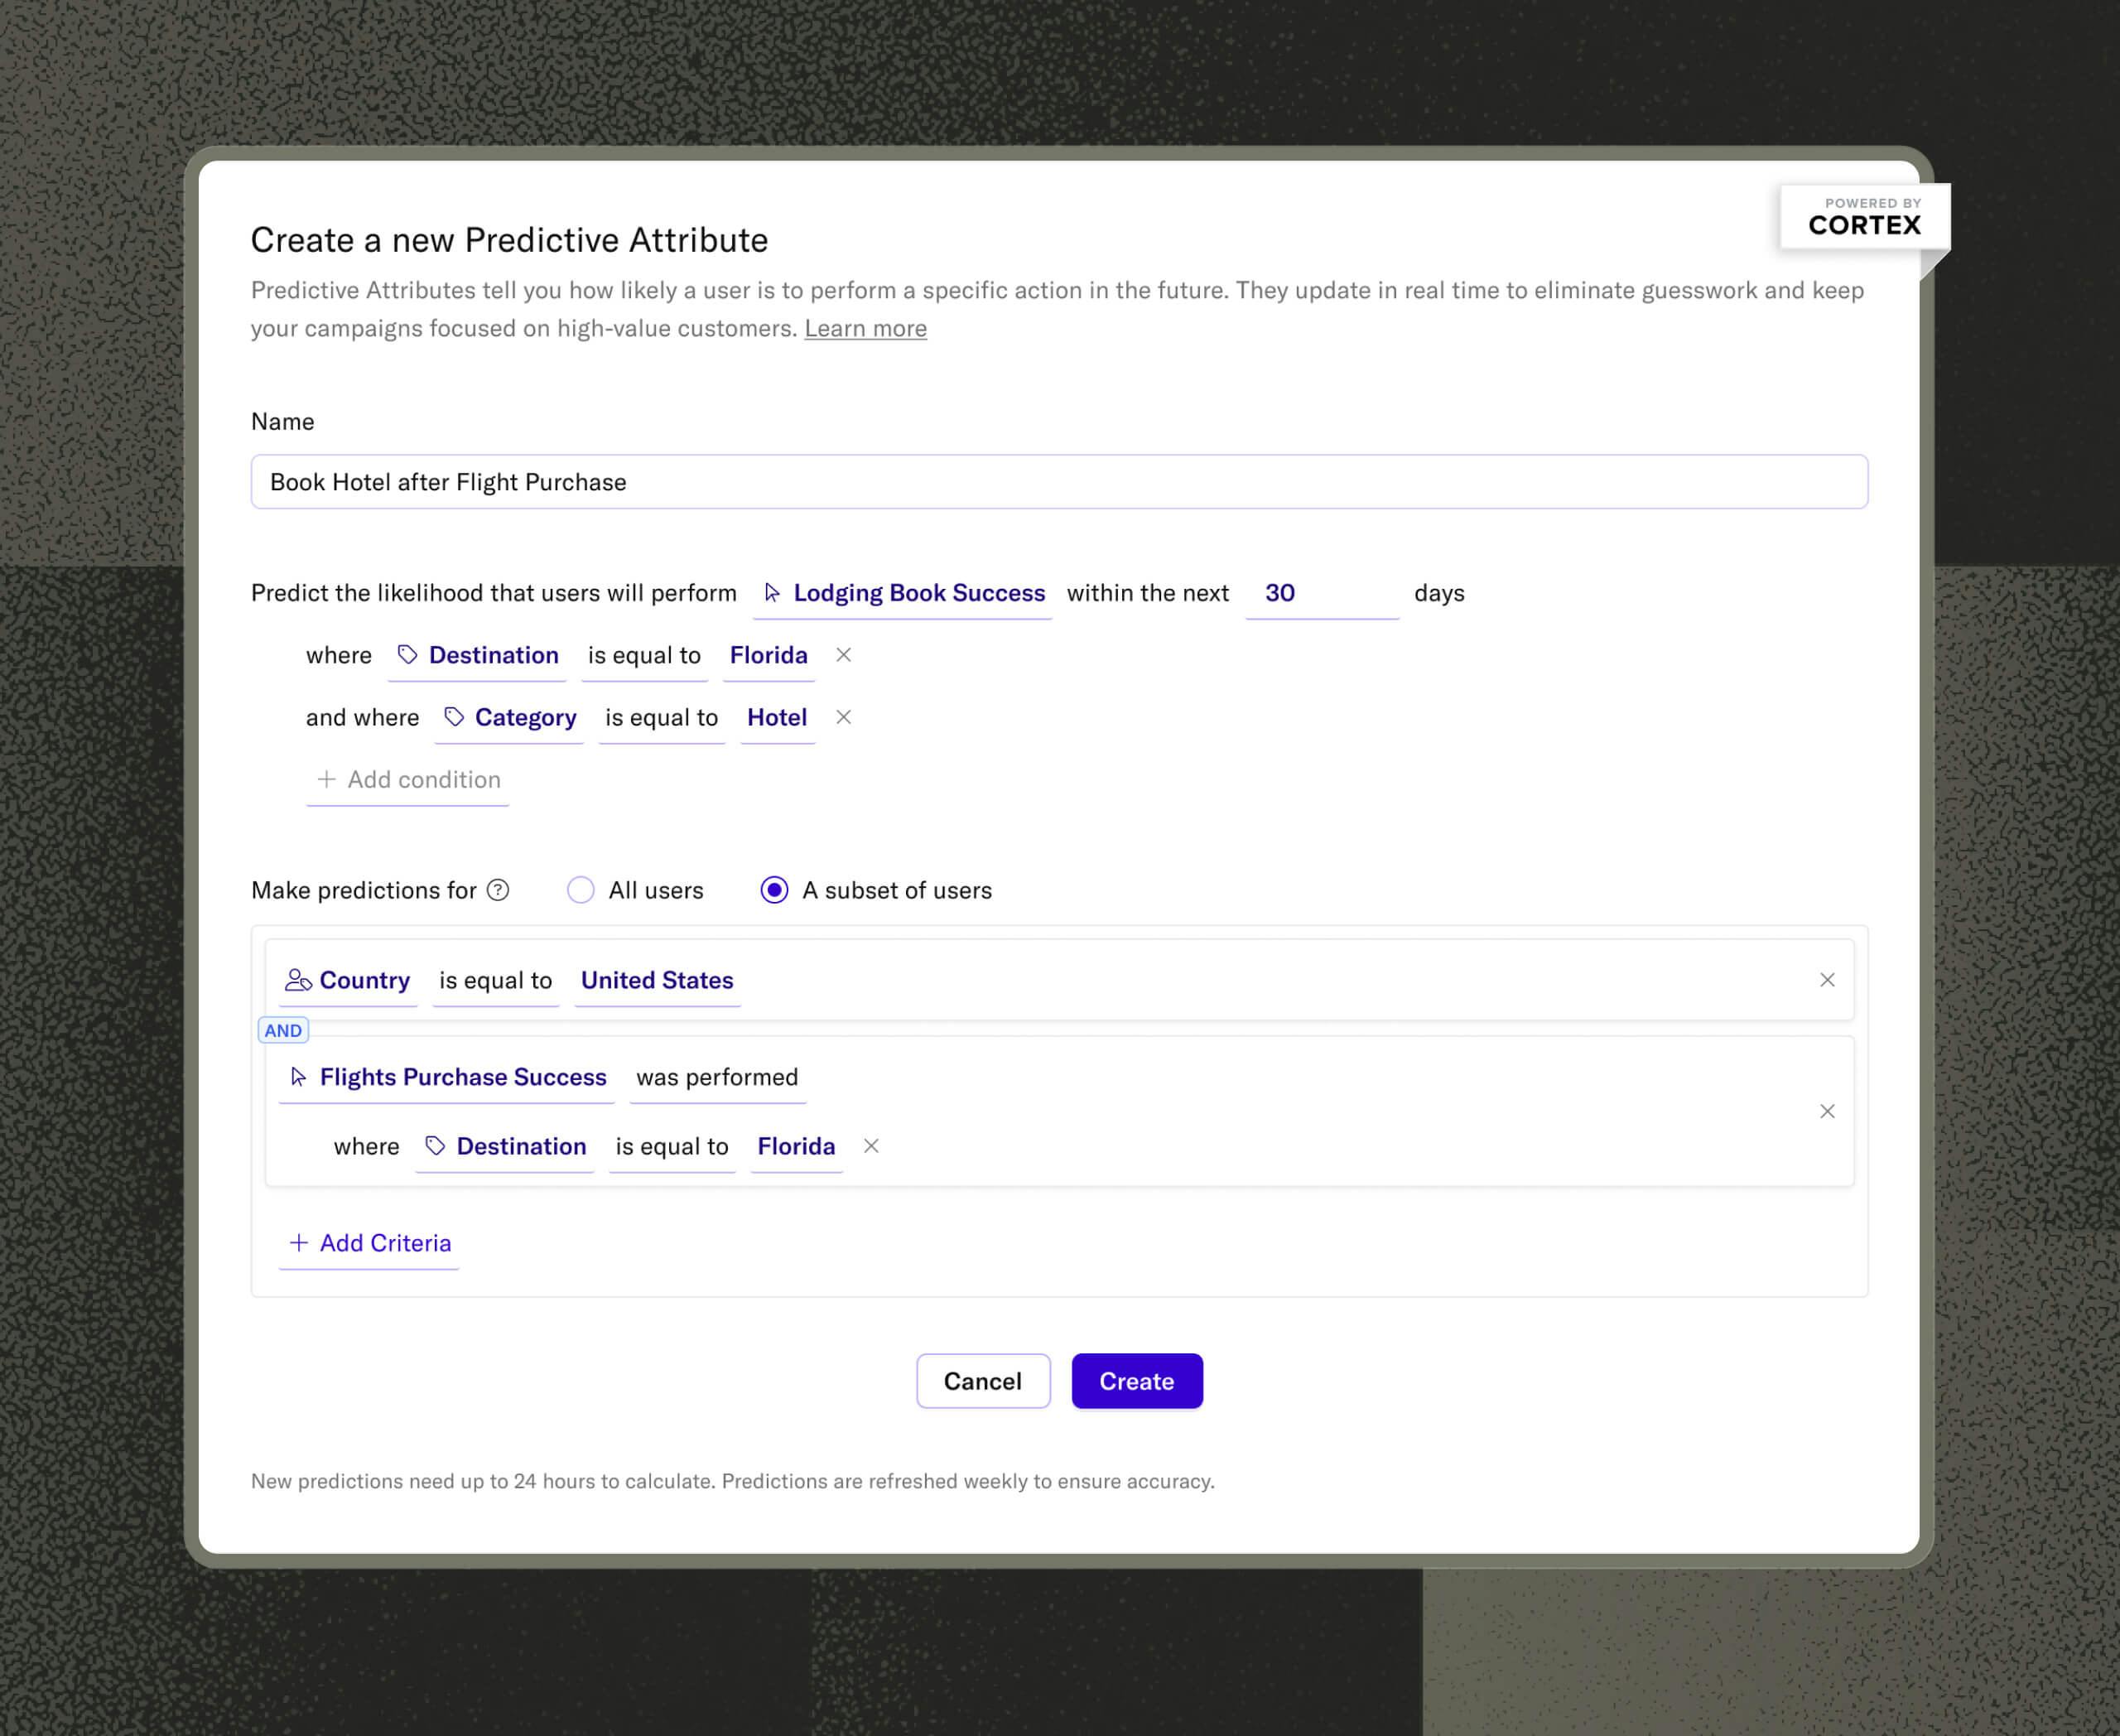2120x1736 pixels.
Task: Remove Florida destination condition with X
Action: click(840, 655)
